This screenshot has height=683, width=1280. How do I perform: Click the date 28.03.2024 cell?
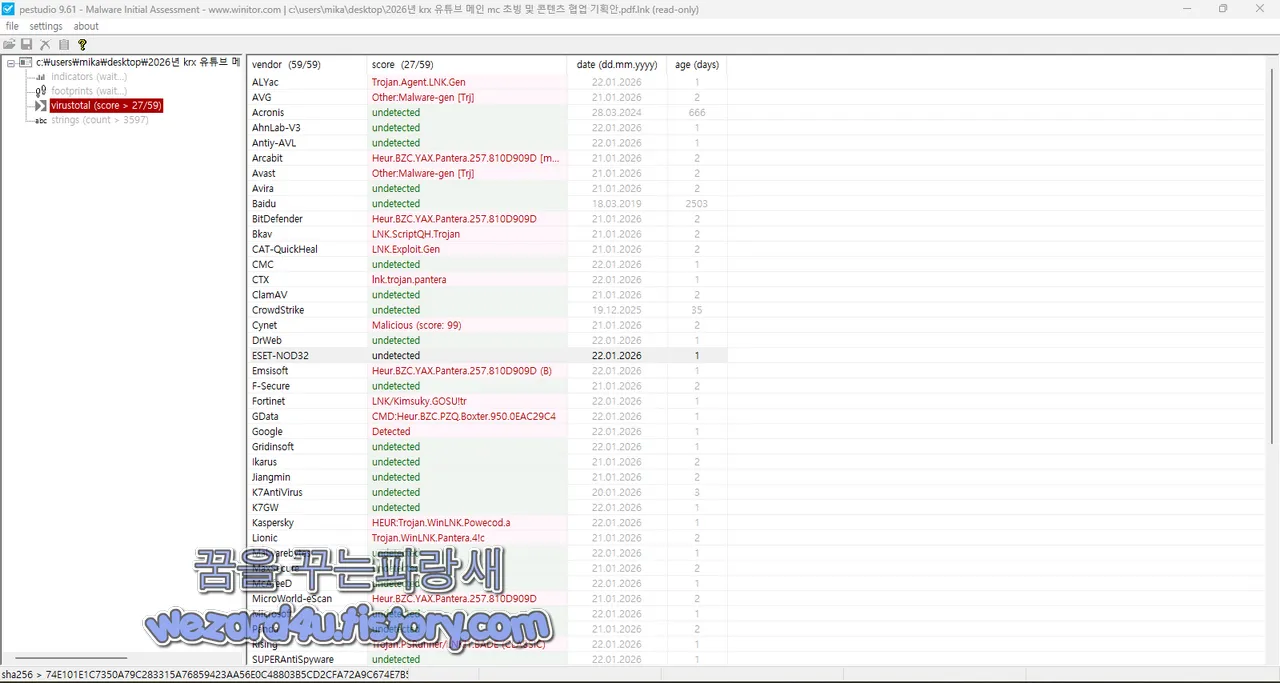(617, 113)
